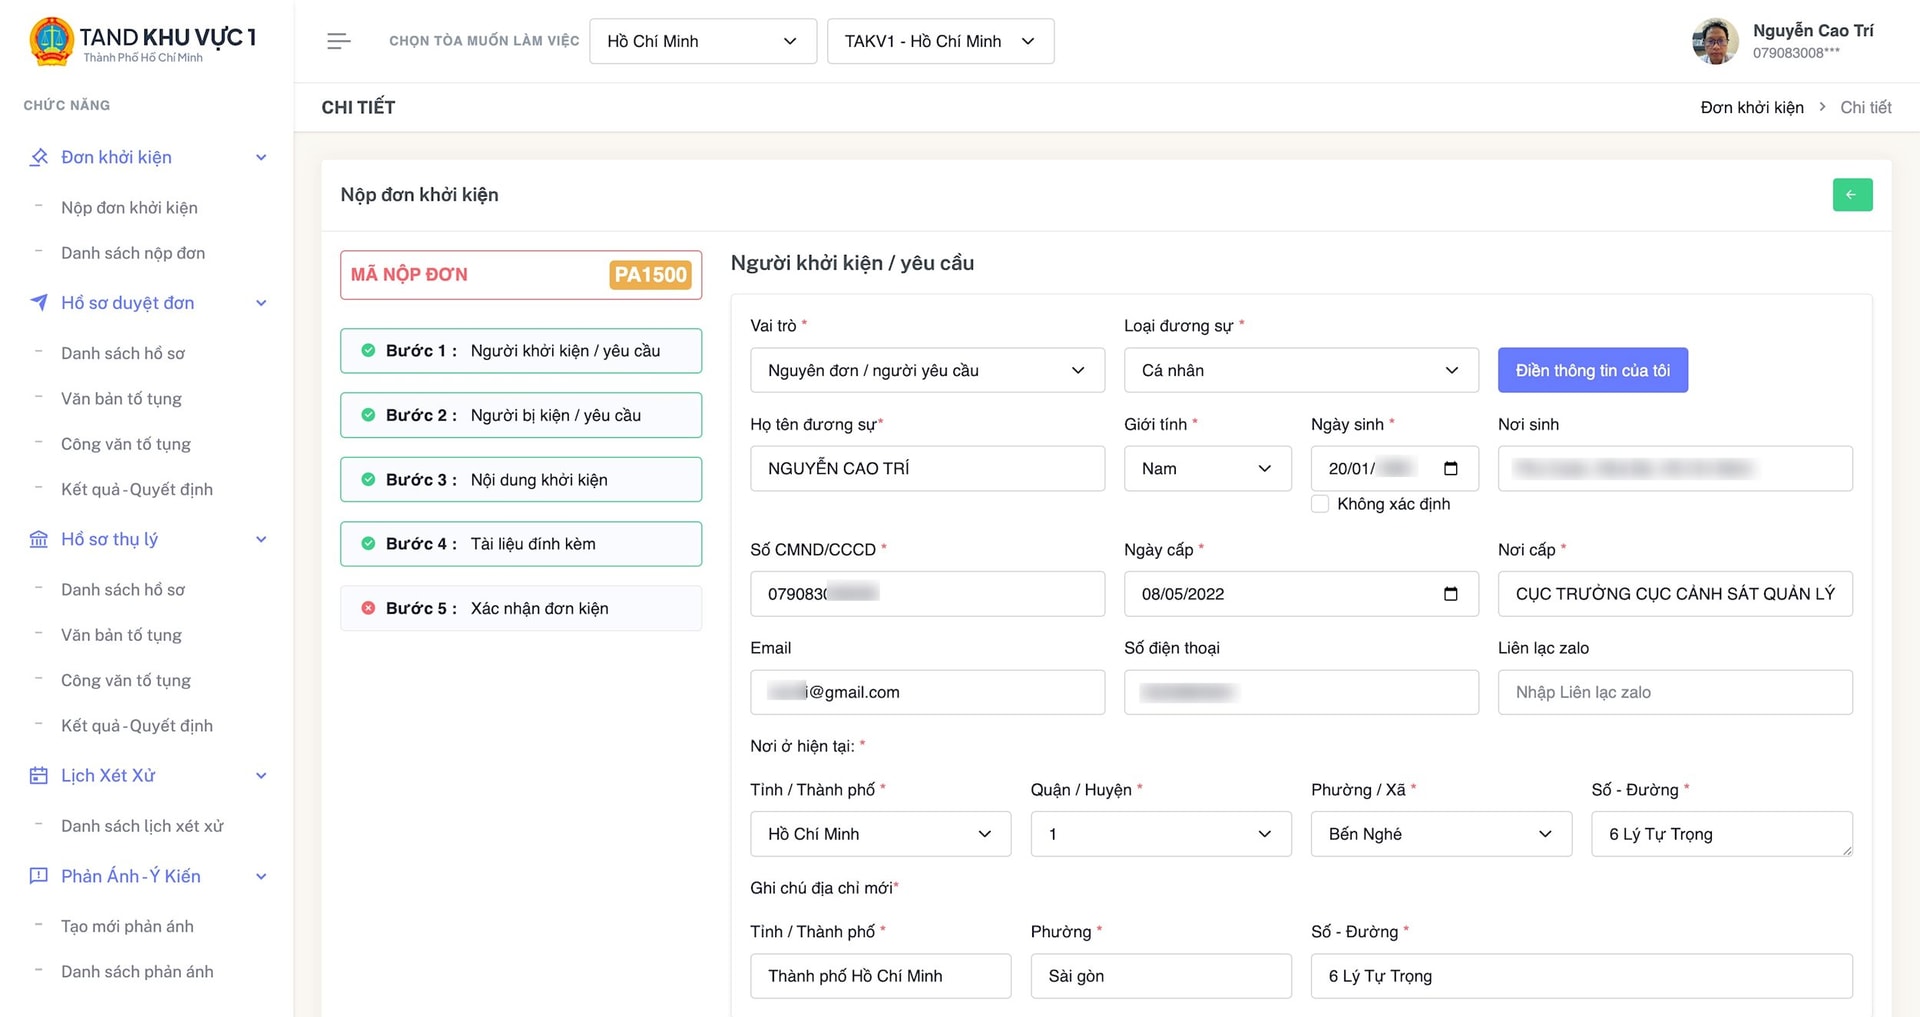
Task: Click the new-address Số - Đường field
Action: pyautogui.click(x=1582, y=976)
